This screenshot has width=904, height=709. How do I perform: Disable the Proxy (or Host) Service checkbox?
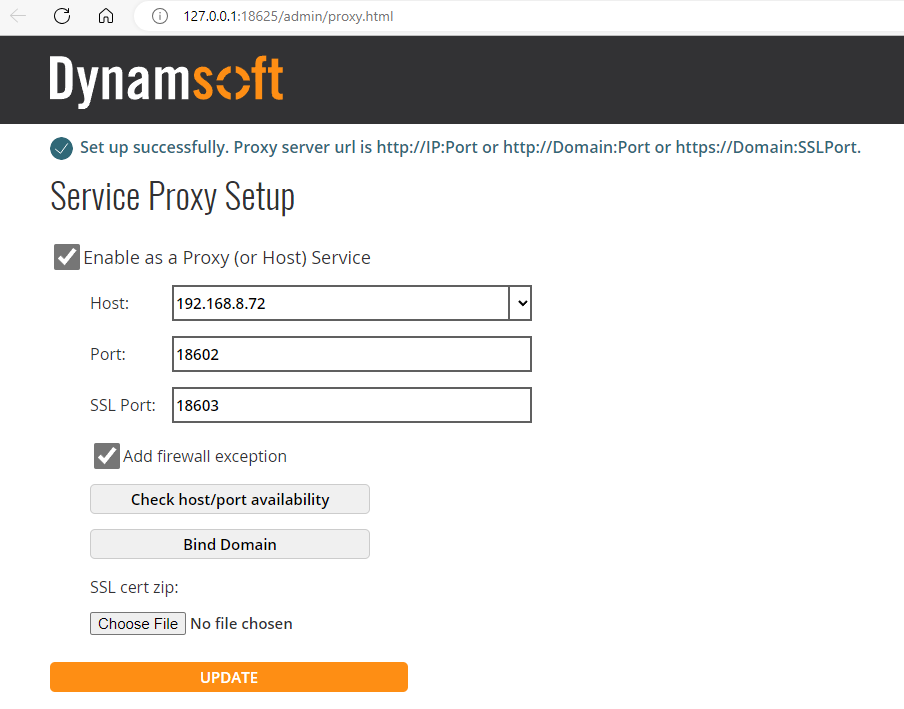pyautogui.click(x=67, y=257)
